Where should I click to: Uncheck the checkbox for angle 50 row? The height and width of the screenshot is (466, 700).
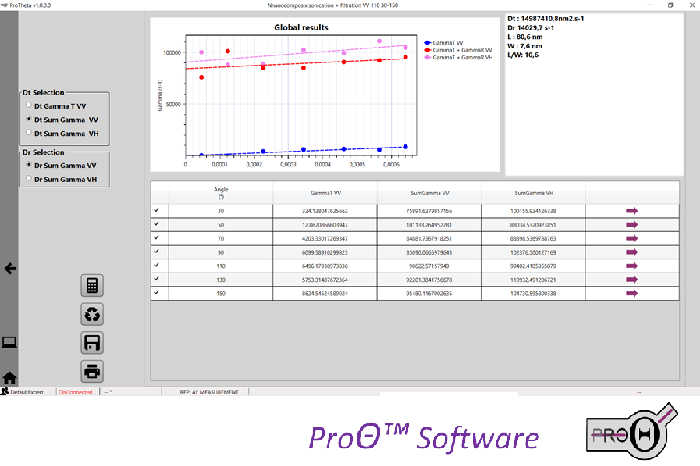click(x=155, y=225)
